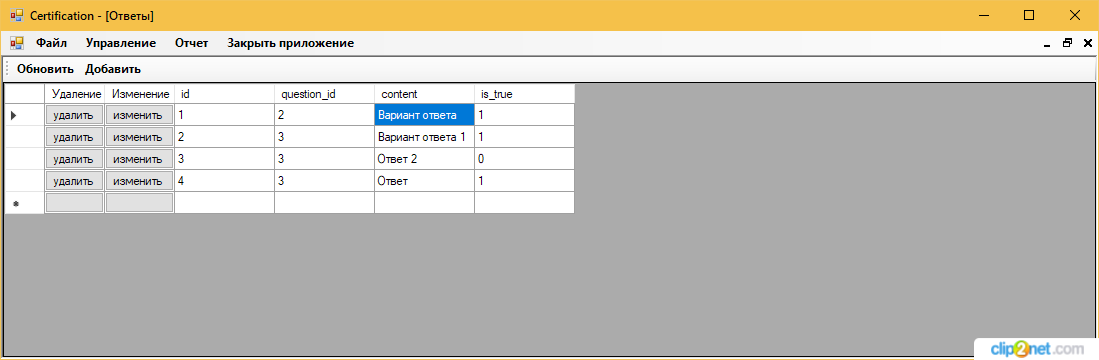This screenshot has height=360, width=1099.
Task: Sort by the content column header
Action: [425, 94]
